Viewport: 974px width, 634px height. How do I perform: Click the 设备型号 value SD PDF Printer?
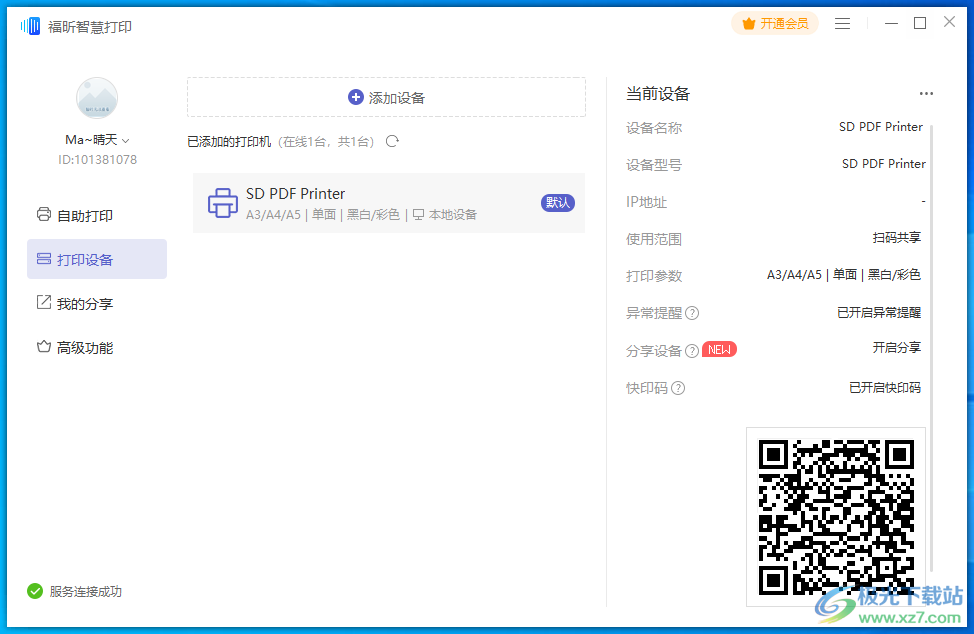coord(883,164)
